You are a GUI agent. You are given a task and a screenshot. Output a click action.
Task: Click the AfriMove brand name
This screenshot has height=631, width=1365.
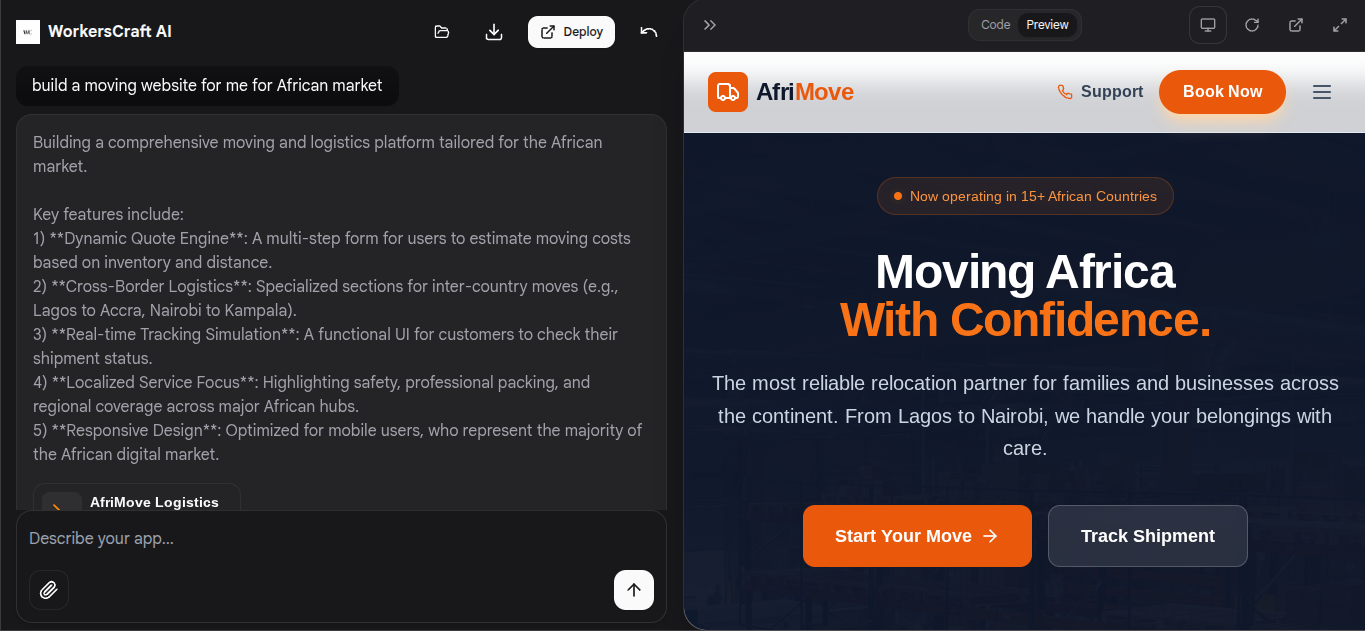805,92
